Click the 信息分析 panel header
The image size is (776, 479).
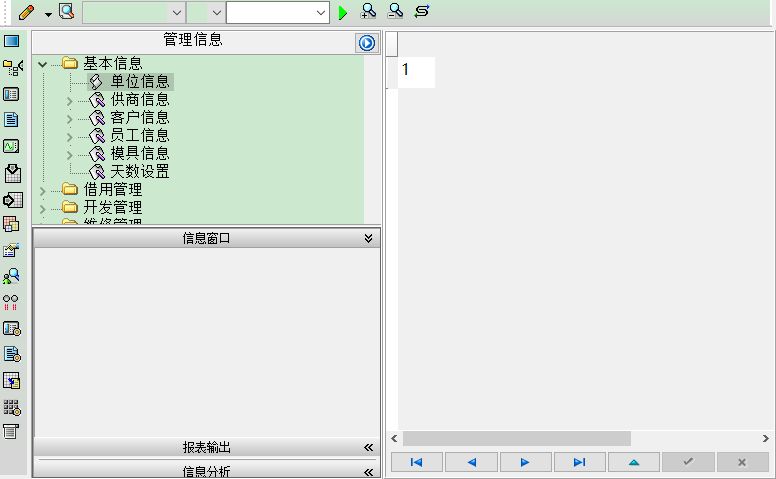[206, 470]
